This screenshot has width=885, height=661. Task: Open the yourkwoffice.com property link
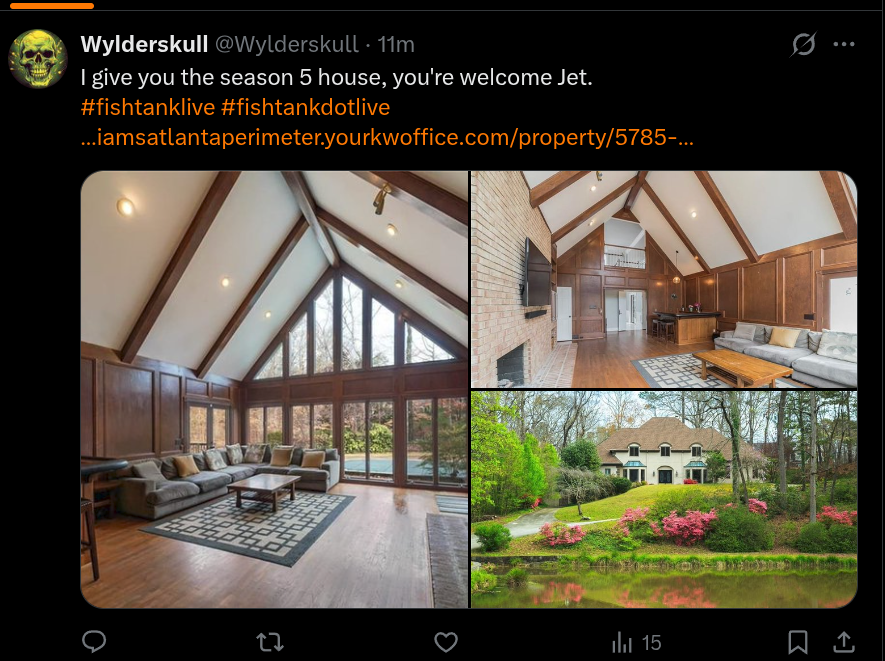coord(387,137)
